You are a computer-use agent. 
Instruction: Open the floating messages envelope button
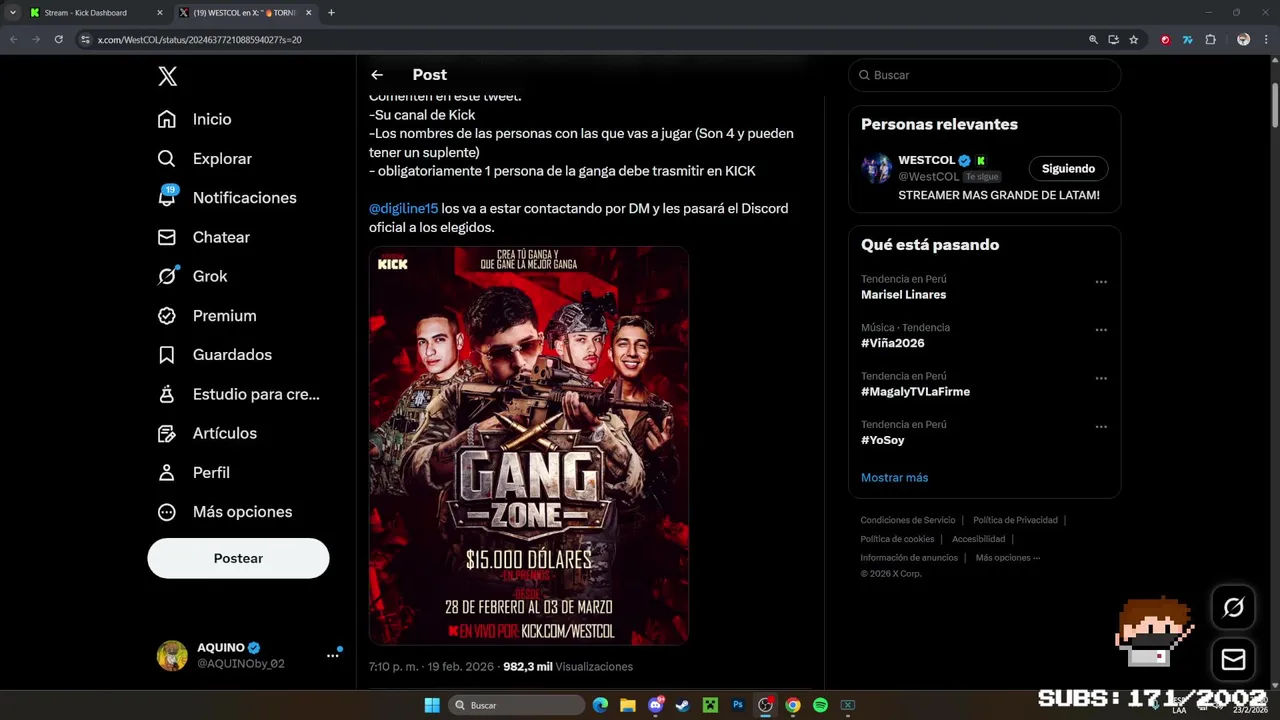click(x=1233, y=660)
